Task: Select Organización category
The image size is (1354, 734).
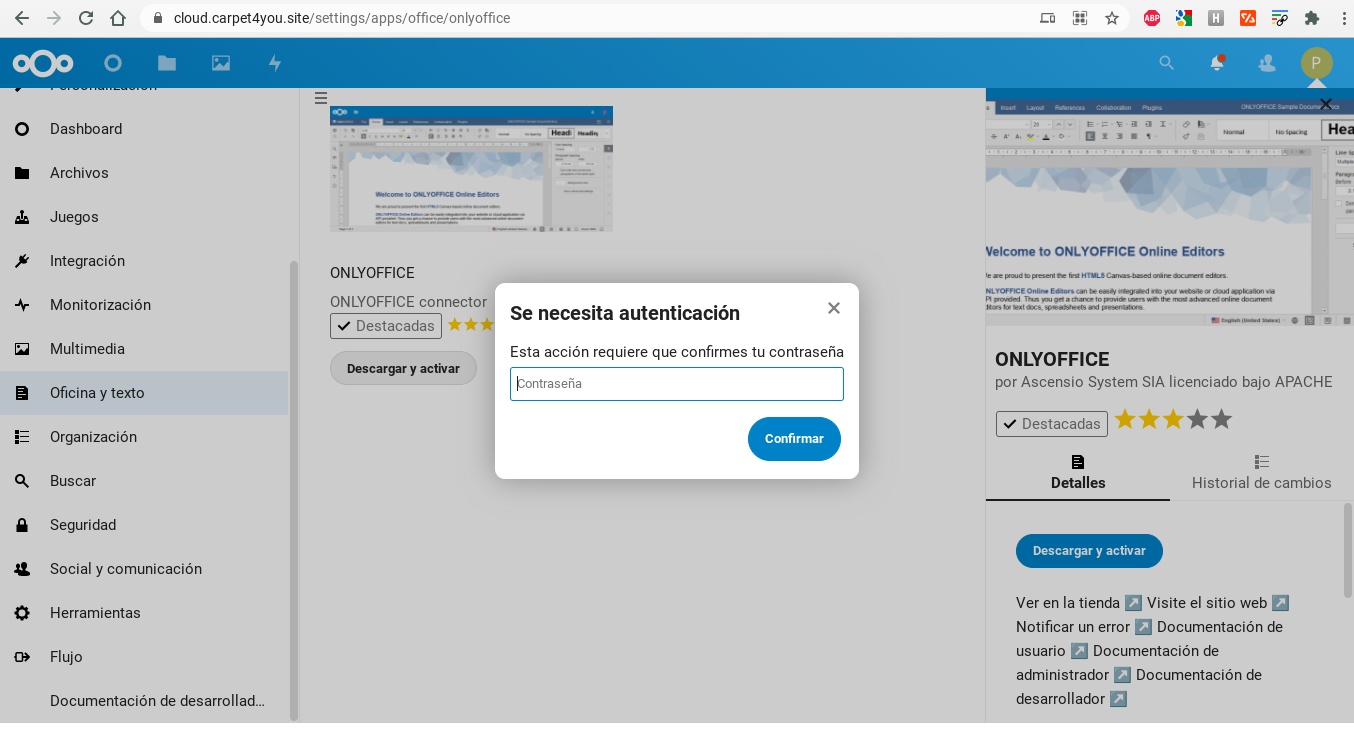Action: point(144,437)
